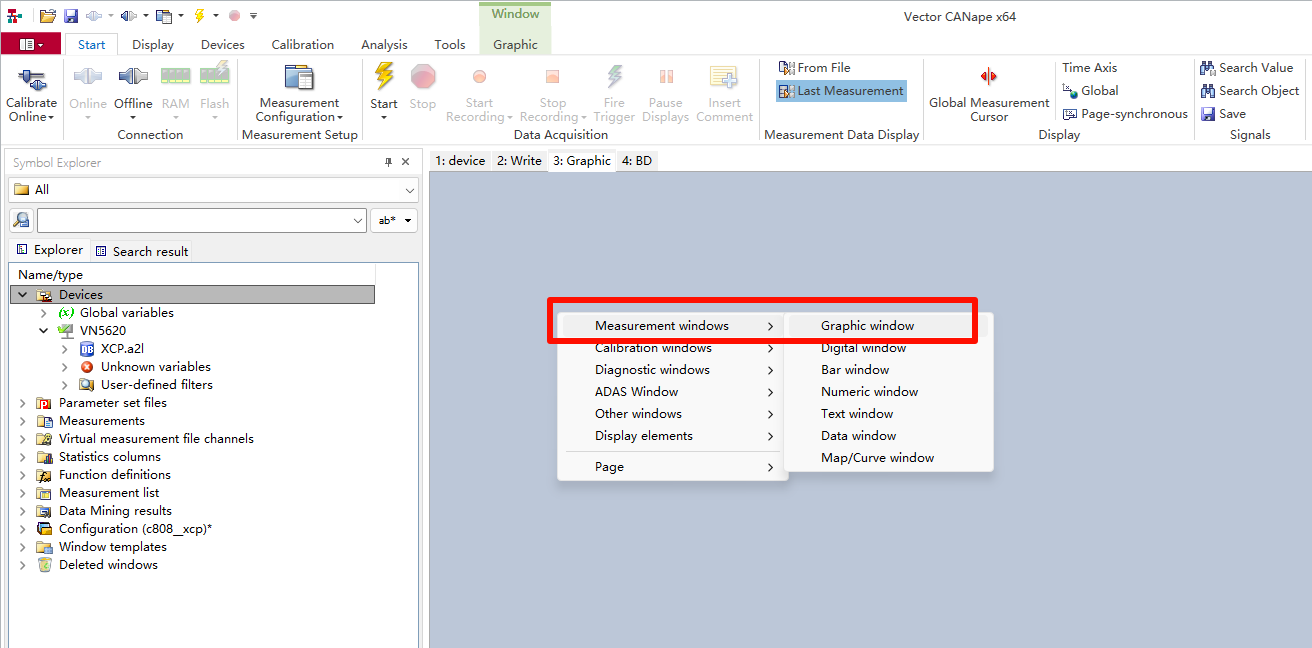Click the Search Object button
This screenshot has height=648, width=1312.
click(x=1250, y=91)
